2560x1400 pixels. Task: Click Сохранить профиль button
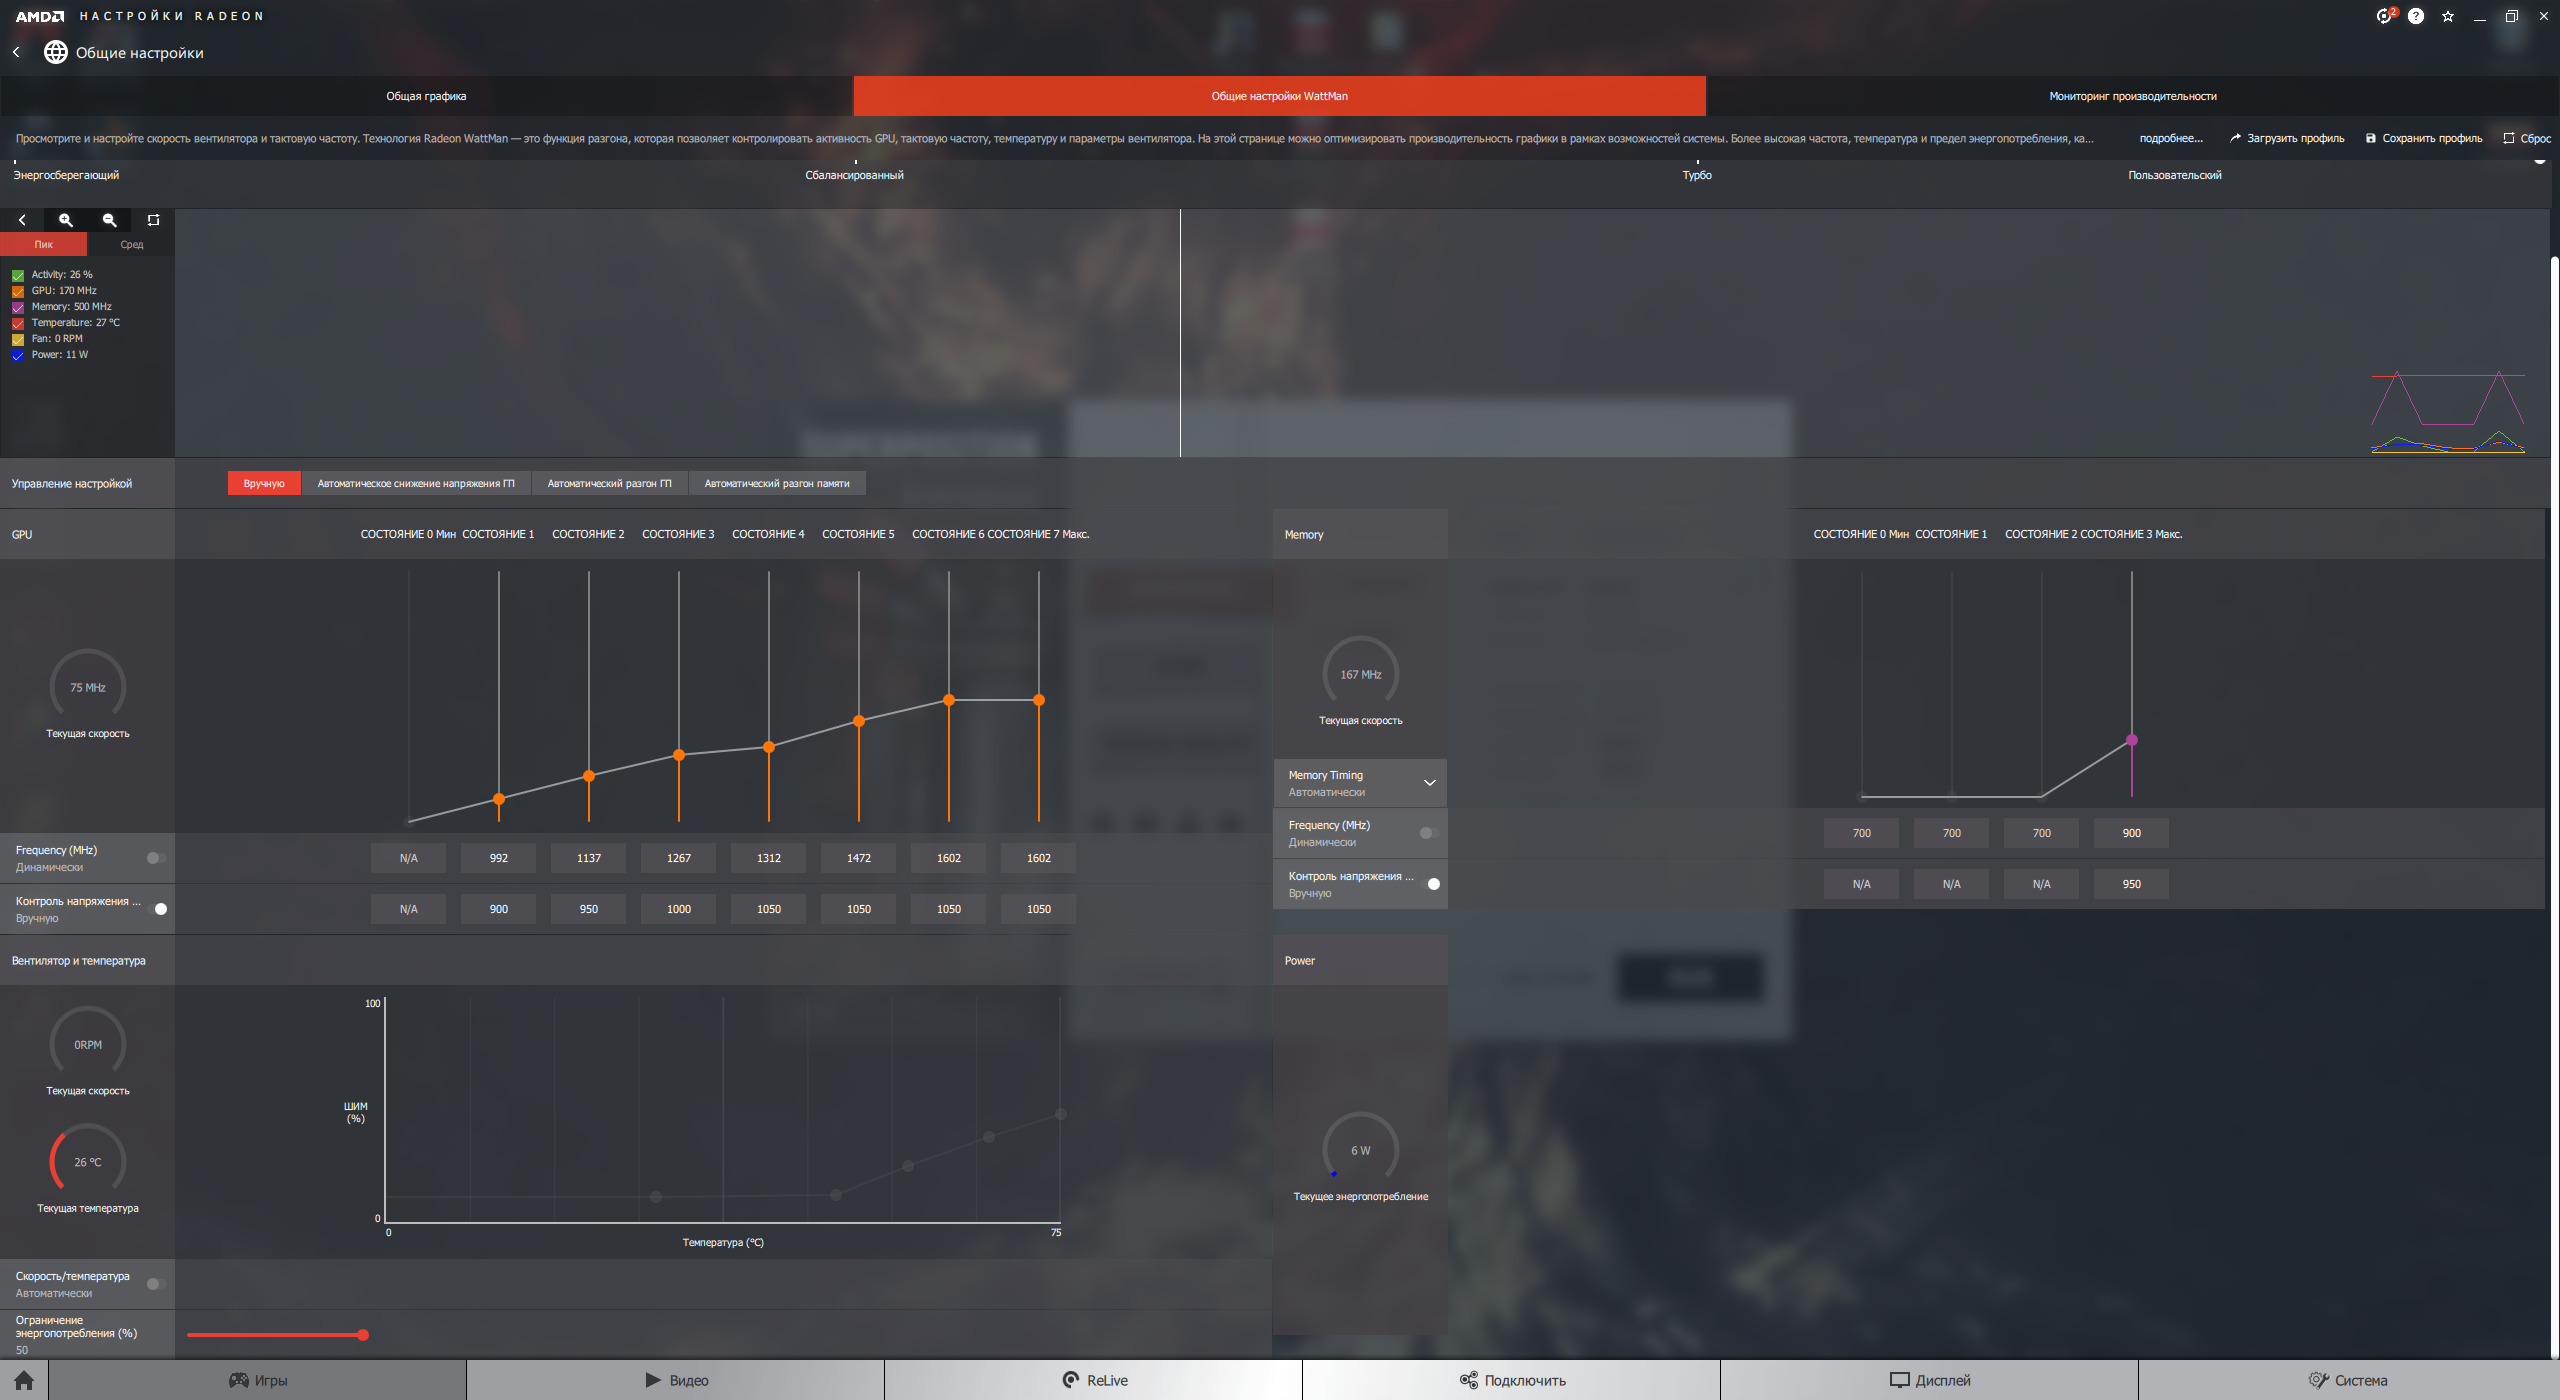[2423, 138]
